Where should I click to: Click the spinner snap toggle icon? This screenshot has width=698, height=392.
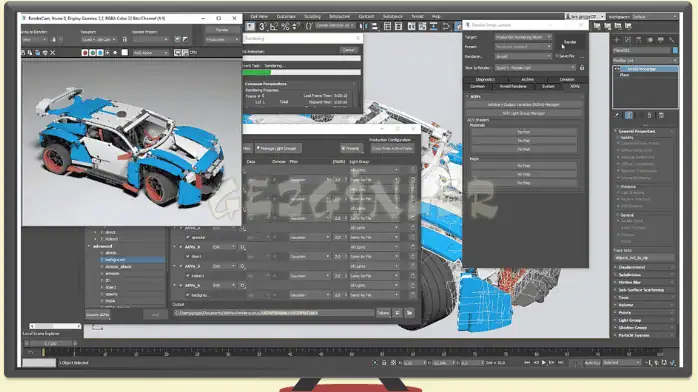pyautogui.click(x=296, y=27)
